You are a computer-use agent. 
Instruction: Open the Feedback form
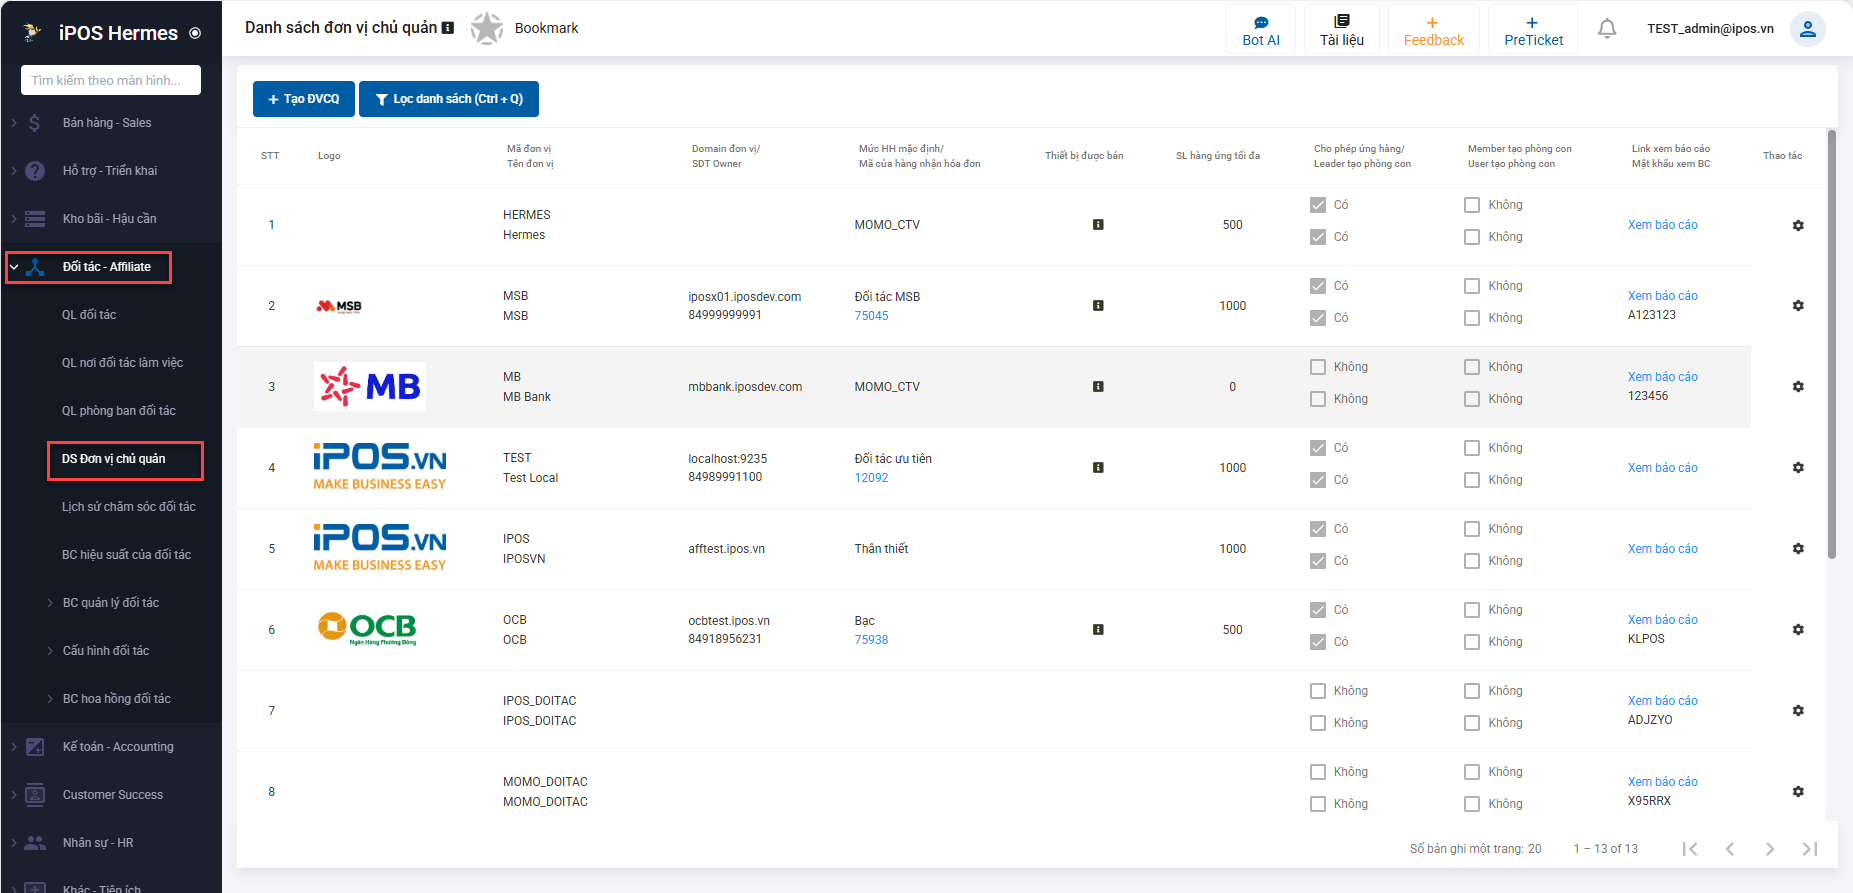[x=1433, y=29]
